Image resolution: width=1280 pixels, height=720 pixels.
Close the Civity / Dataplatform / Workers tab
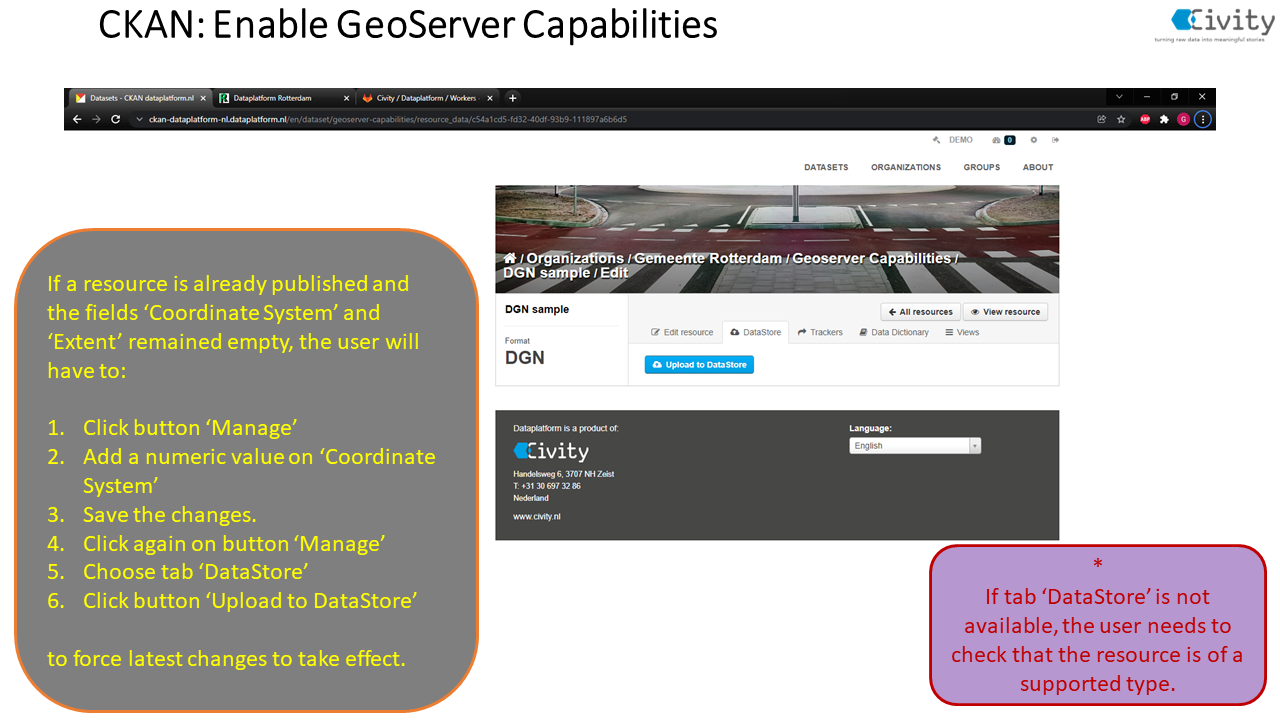point(490,98)
